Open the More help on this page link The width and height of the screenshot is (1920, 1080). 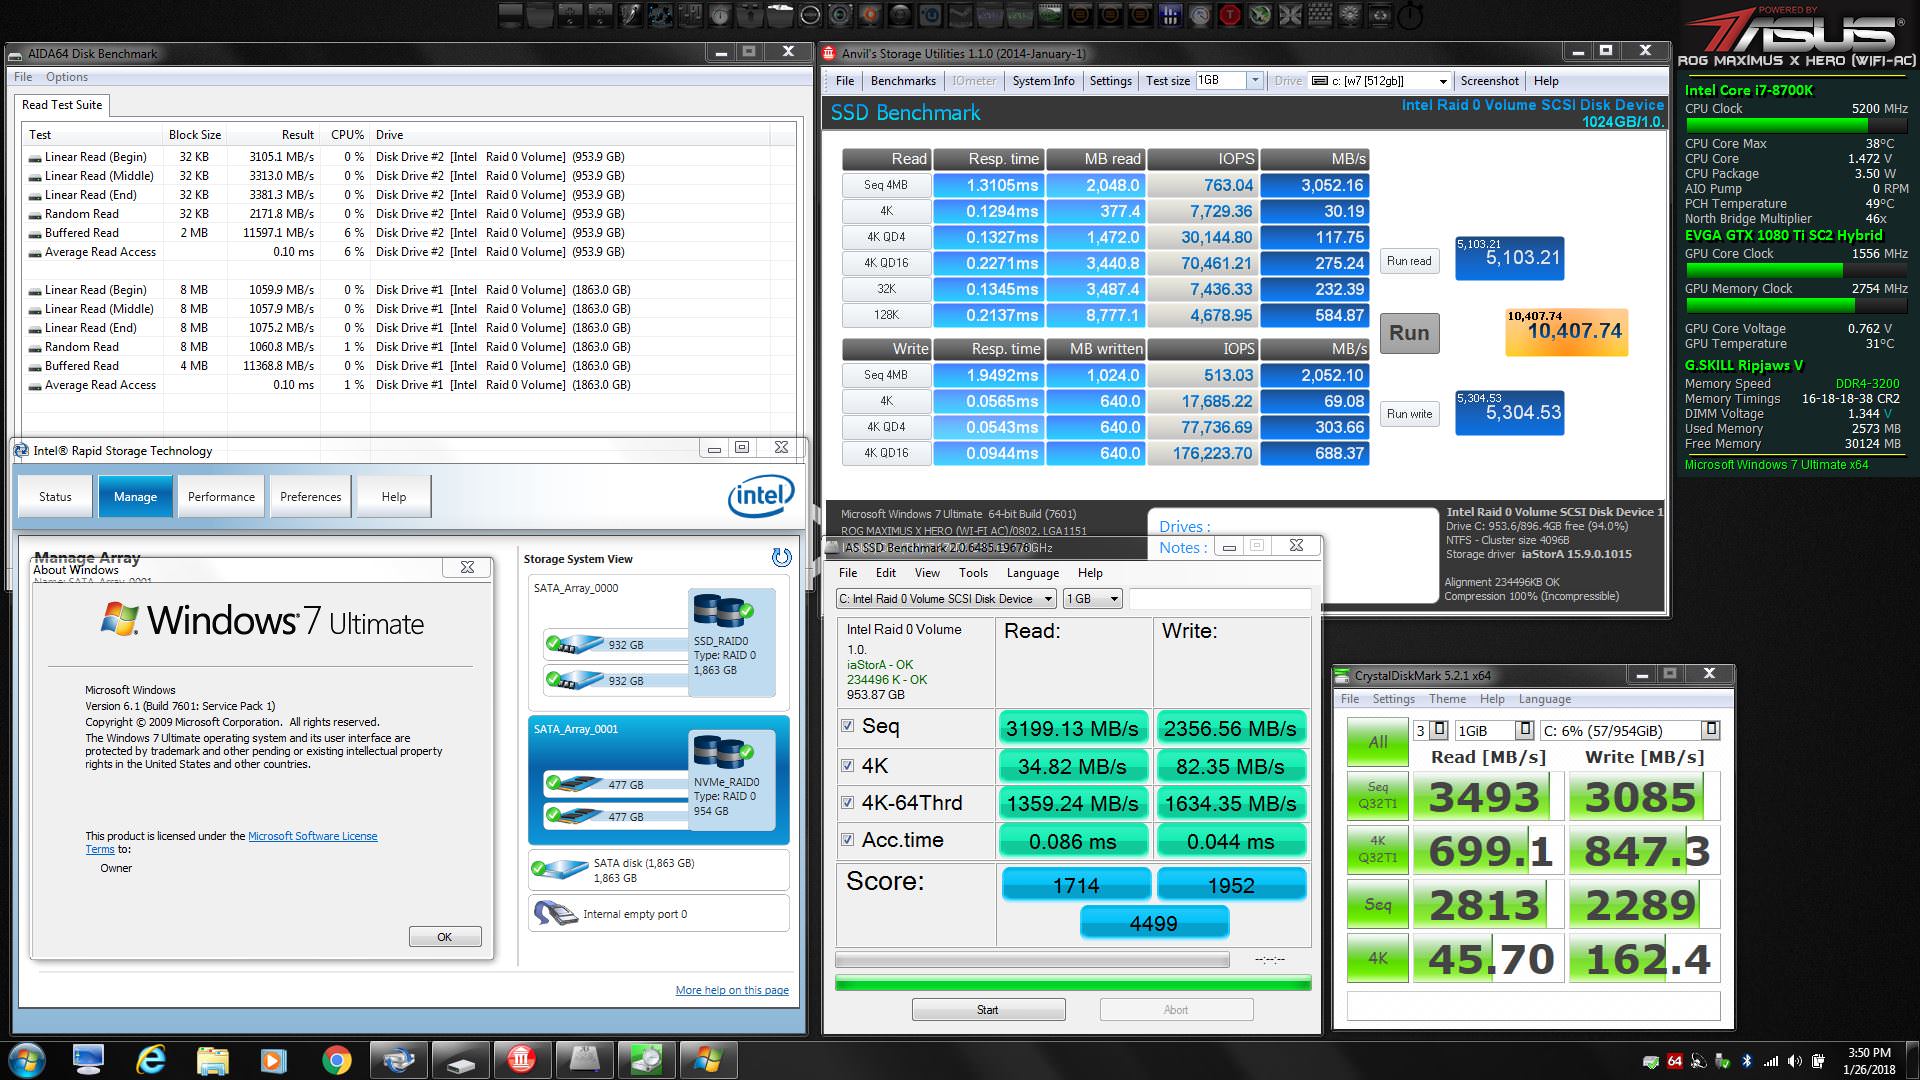(732, 990)
